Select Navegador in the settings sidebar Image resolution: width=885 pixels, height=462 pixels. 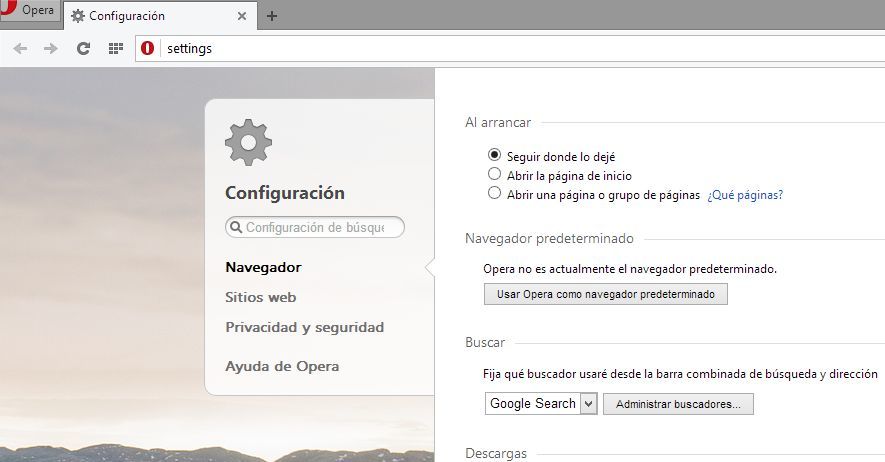pyautogui.click(x=263, y=267)
